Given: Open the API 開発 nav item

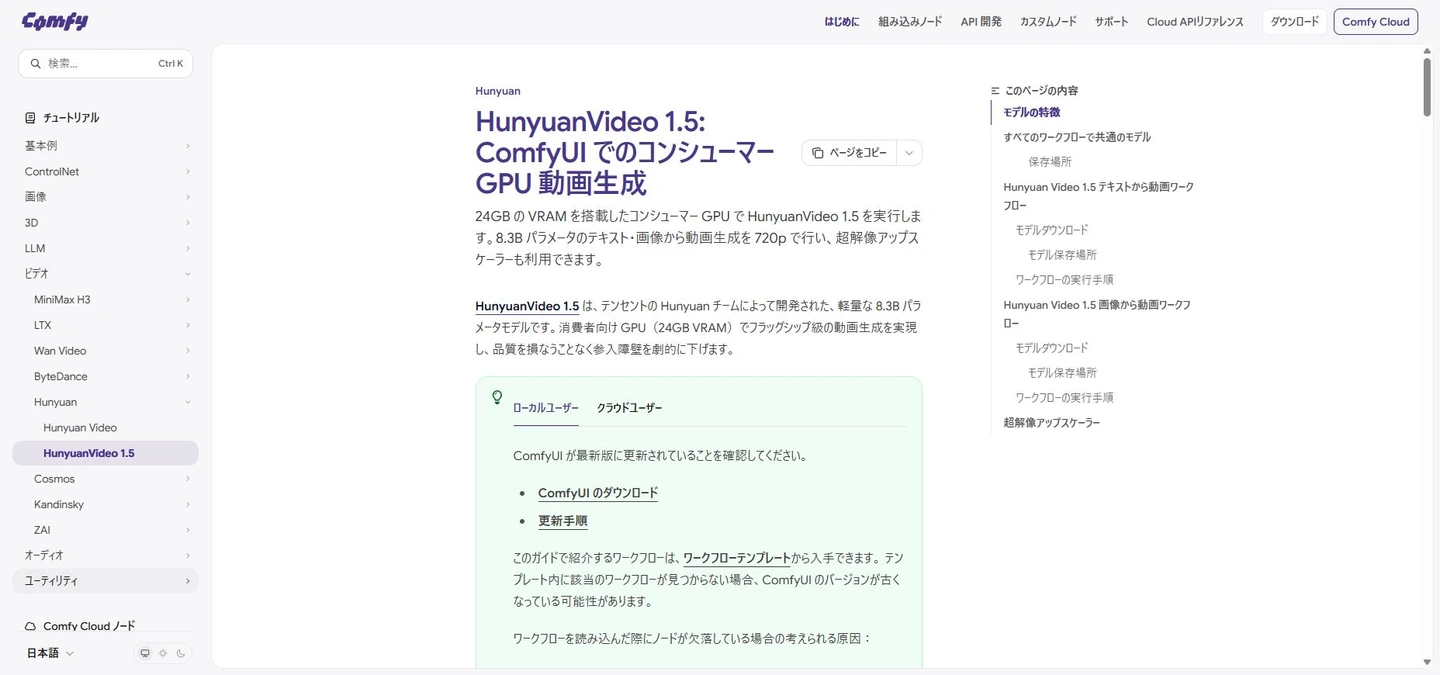Looking at the screenshot, I should coord(981,22).
